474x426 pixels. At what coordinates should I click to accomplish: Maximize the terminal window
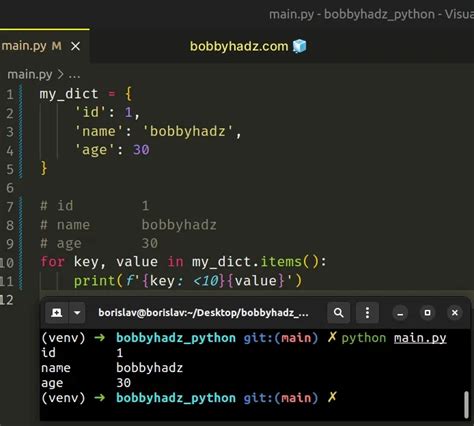coord(427,313)
